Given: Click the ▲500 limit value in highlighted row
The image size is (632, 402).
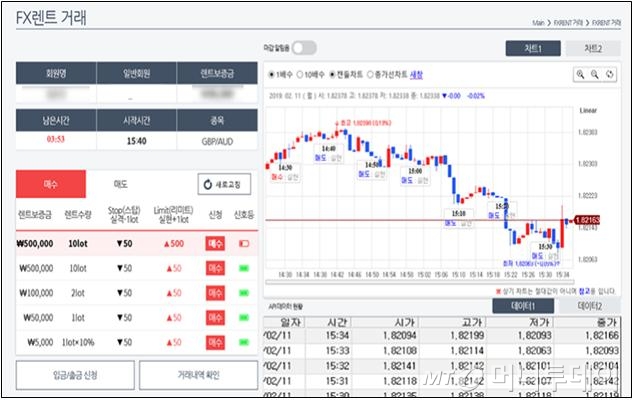Looking at the screenshot, I should (x=174, y=244).
